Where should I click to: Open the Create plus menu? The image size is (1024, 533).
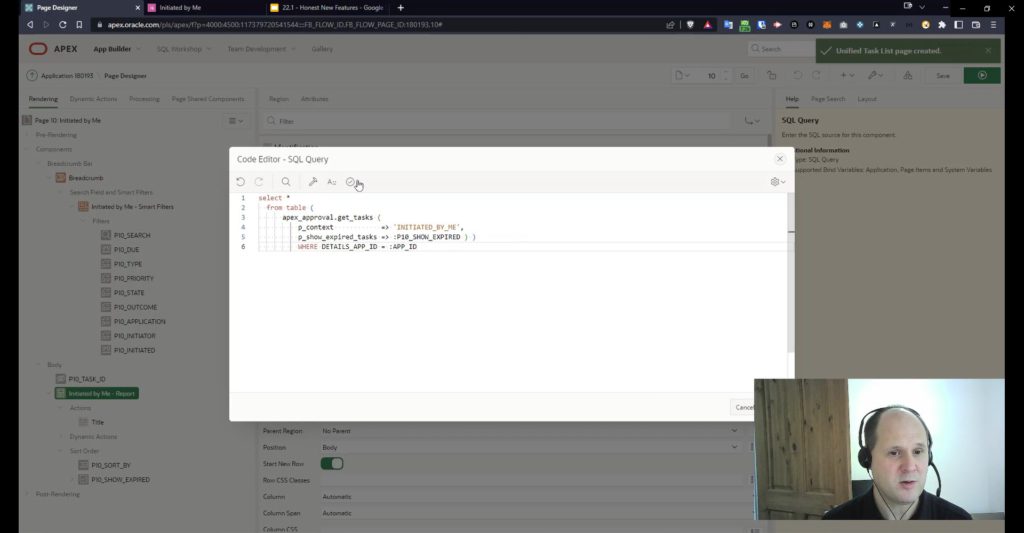point(847,76)
